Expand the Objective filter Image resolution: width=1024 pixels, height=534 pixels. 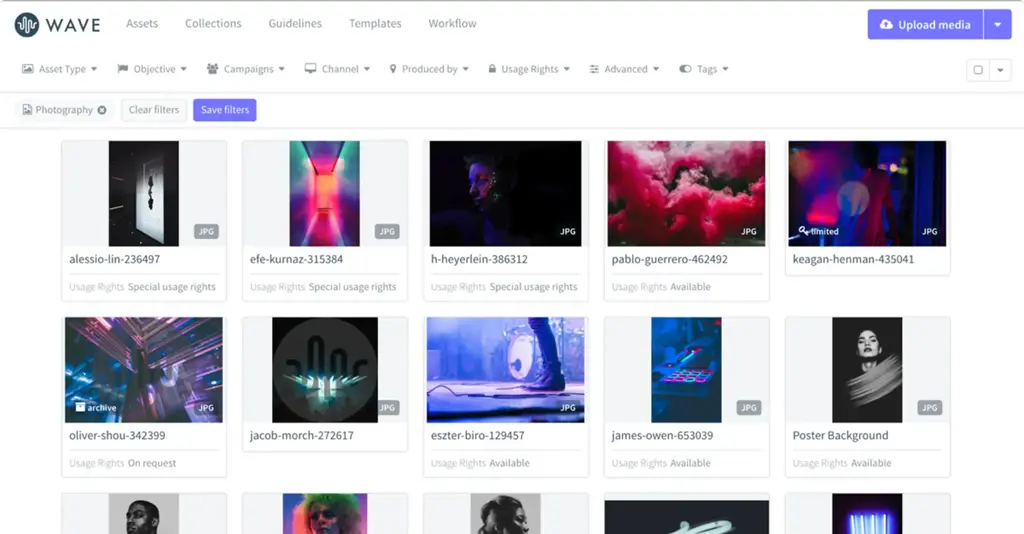(x=152, y=69)
